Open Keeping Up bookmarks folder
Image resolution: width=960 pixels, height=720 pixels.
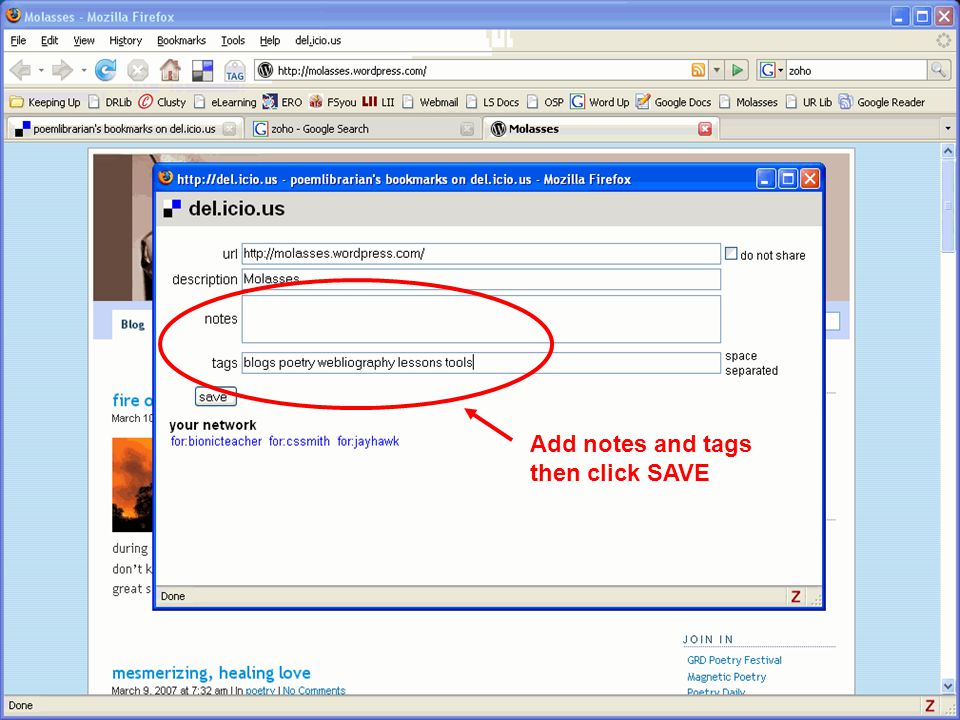45,102
